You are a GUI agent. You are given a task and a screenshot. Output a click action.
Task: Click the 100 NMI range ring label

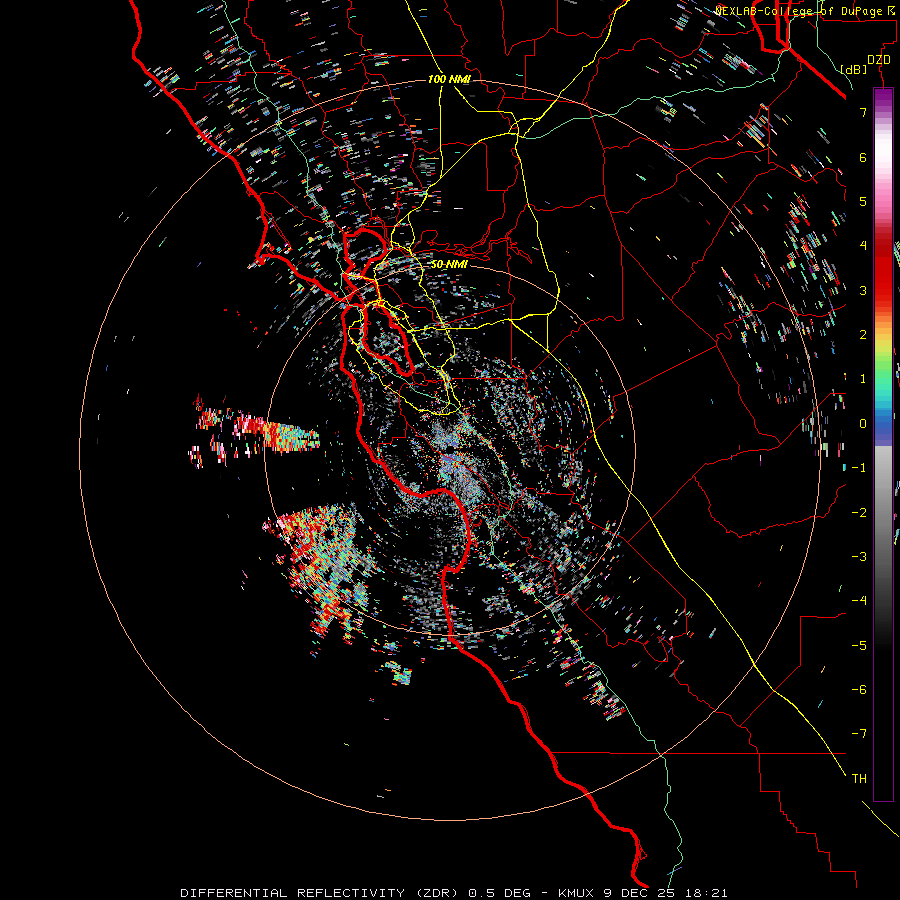[x=449, y=79]
